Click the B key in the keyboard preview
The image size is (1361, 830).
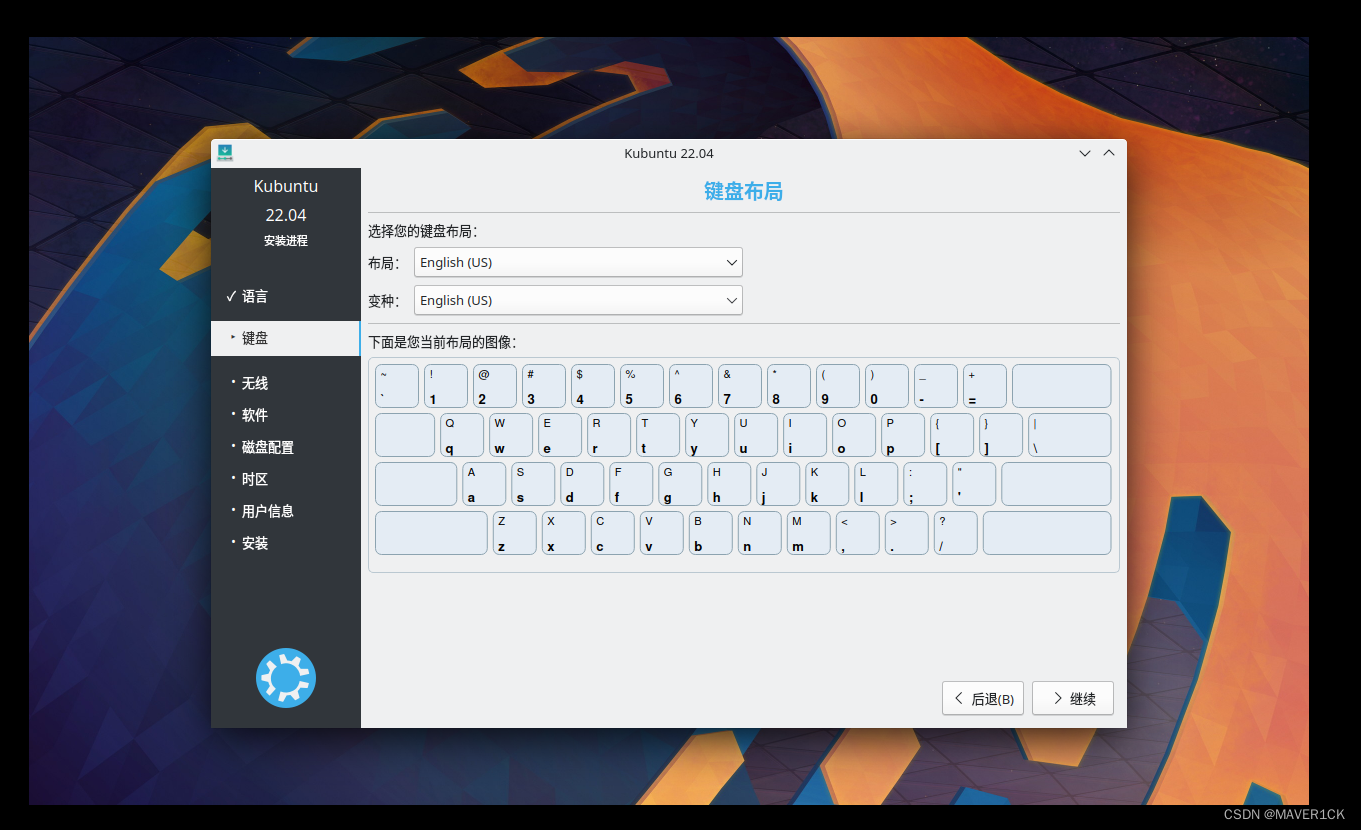pos(711,533)
